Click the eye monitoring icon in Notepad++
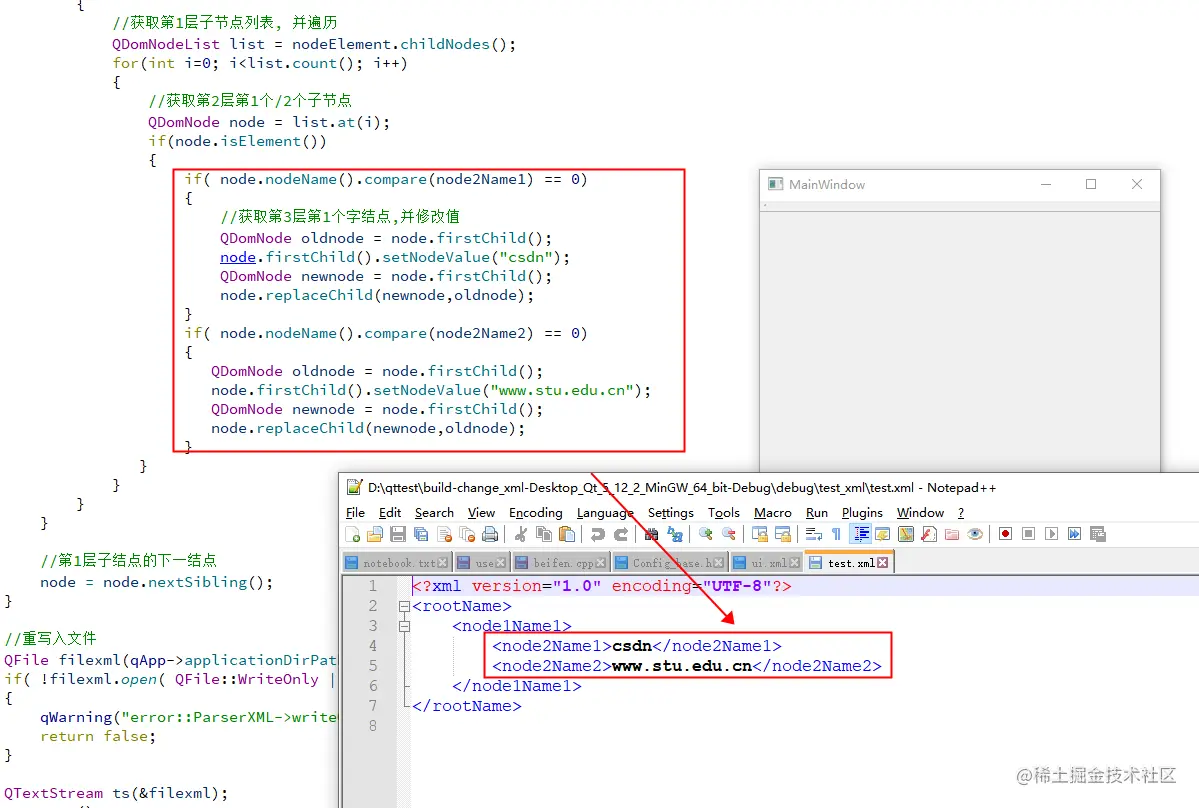 975,534
